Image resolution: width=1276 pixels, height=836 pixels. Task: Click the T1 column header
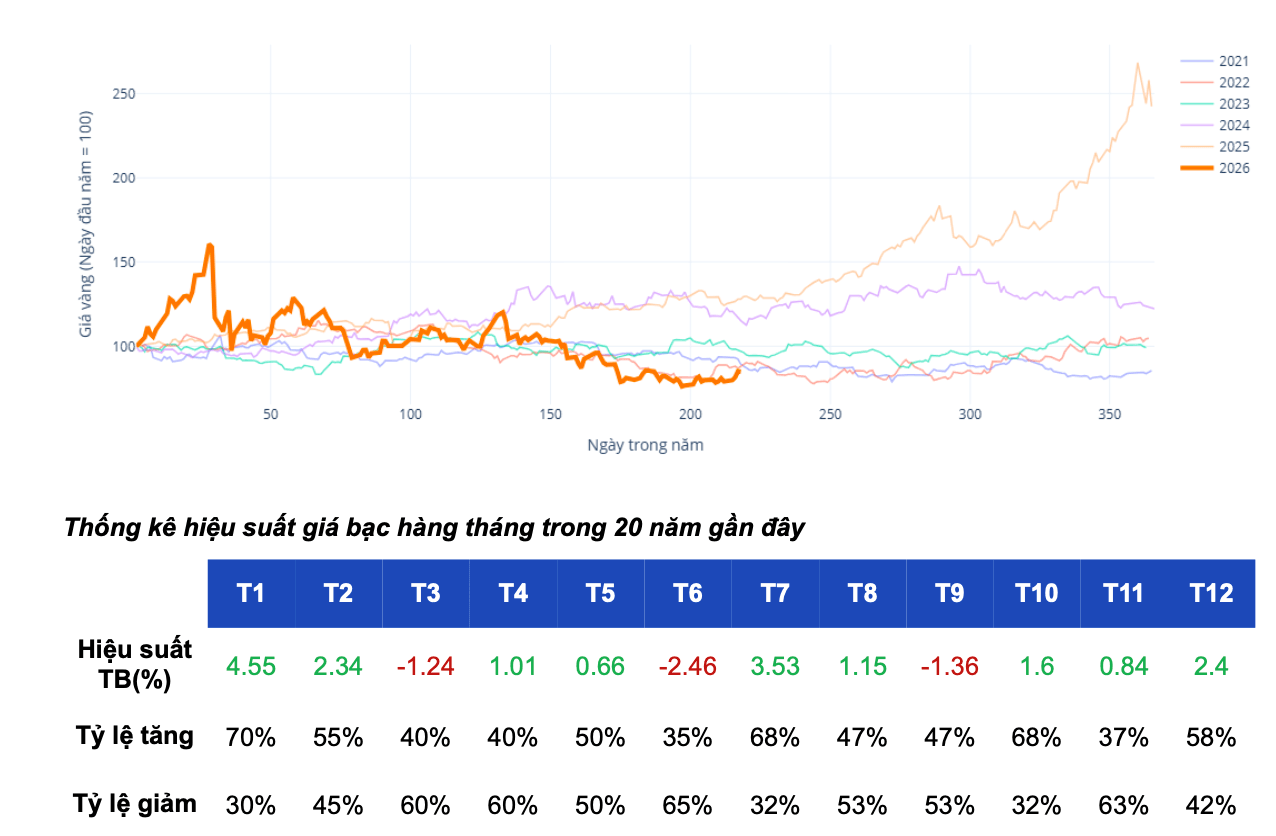point(251,593)
